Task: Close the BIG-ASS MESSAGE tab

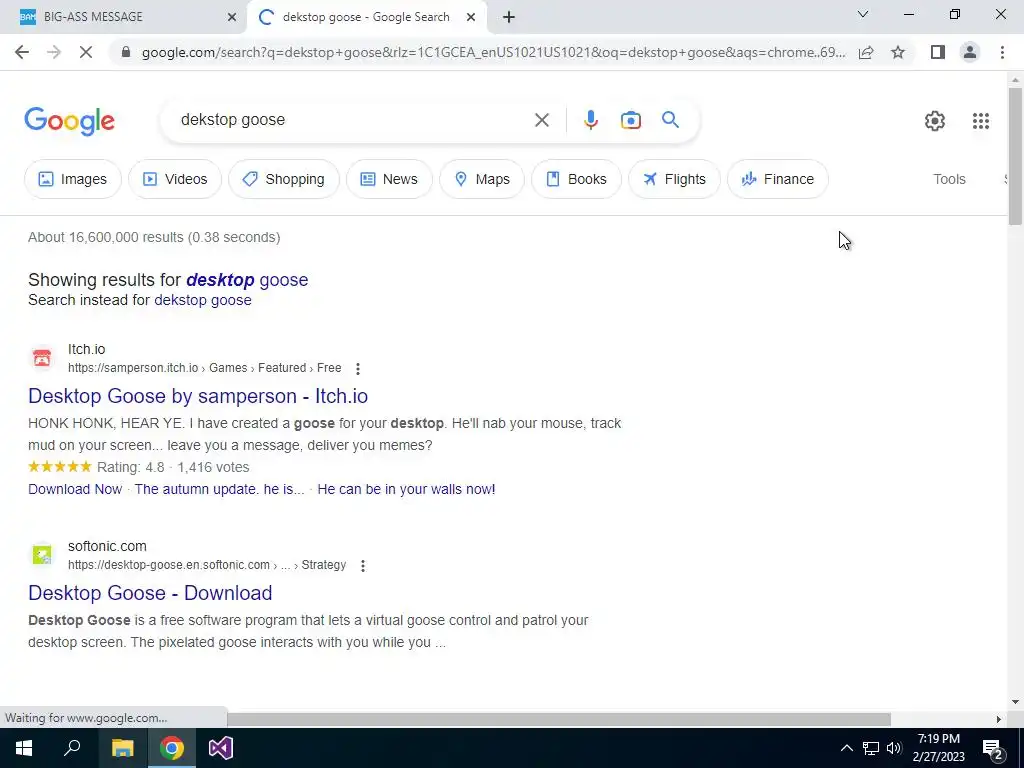Action: [x=232, y=17]
